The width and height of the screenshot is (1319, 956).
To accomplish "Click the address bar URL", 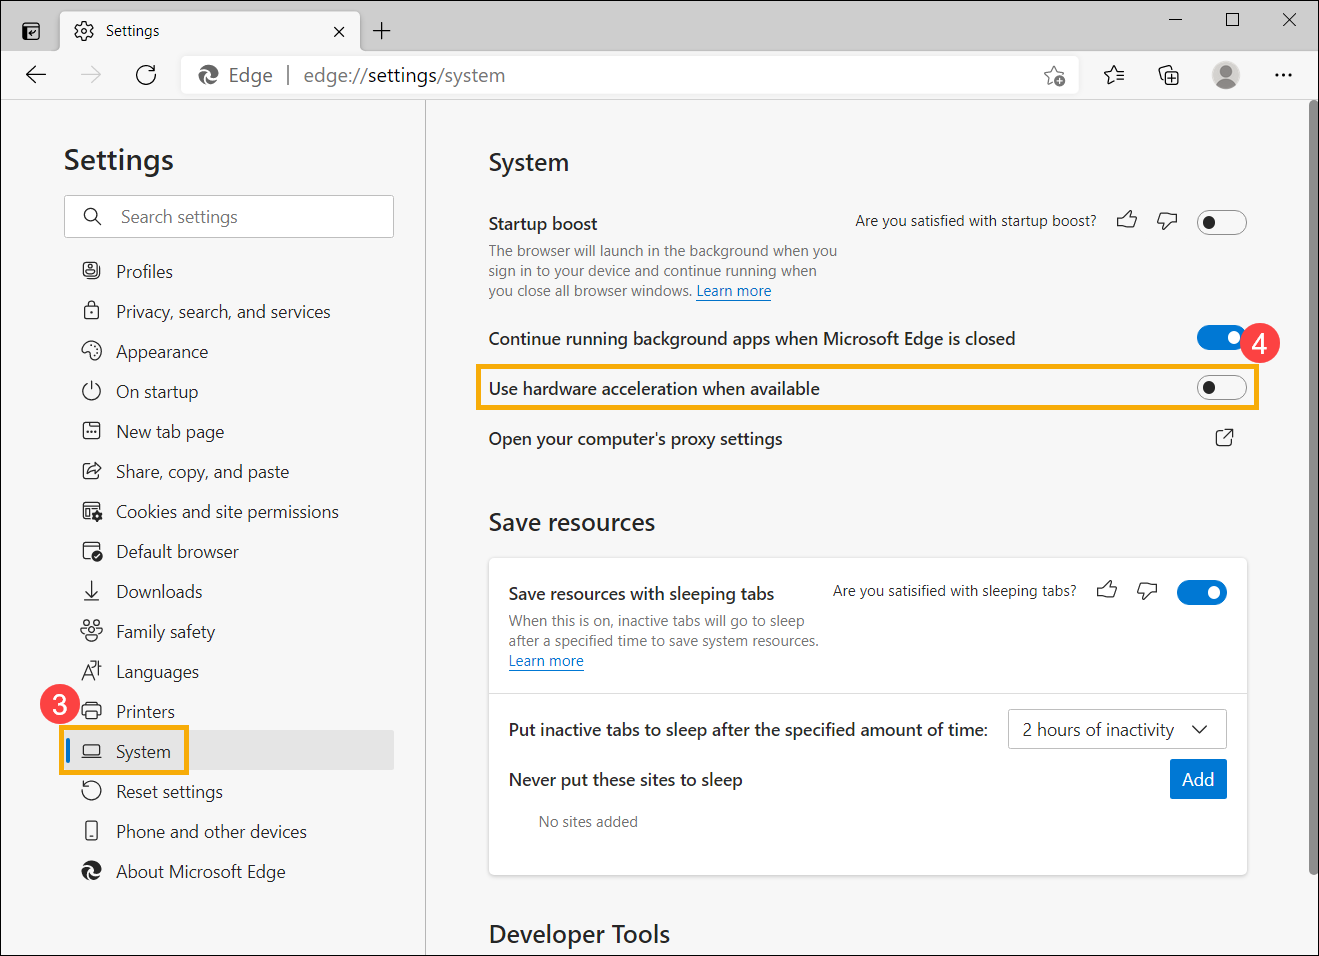I will 404,75.
